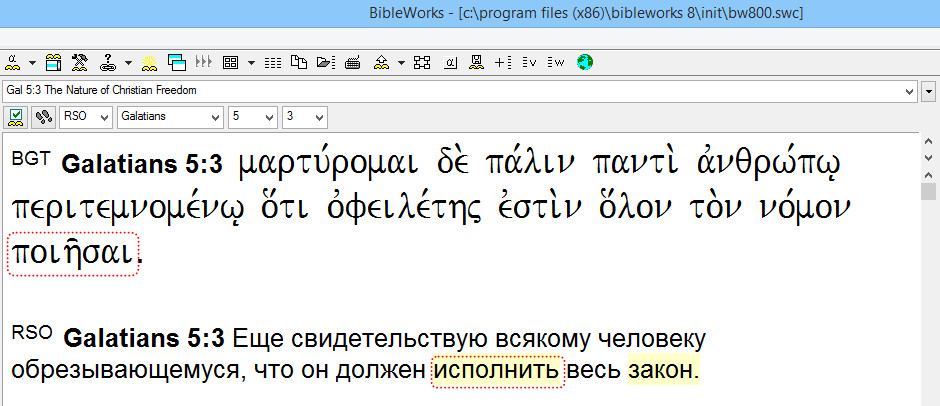Click the Greek word περιτεμνομένῳ
This screenshot has width=940, height=406.
point(128,209)
